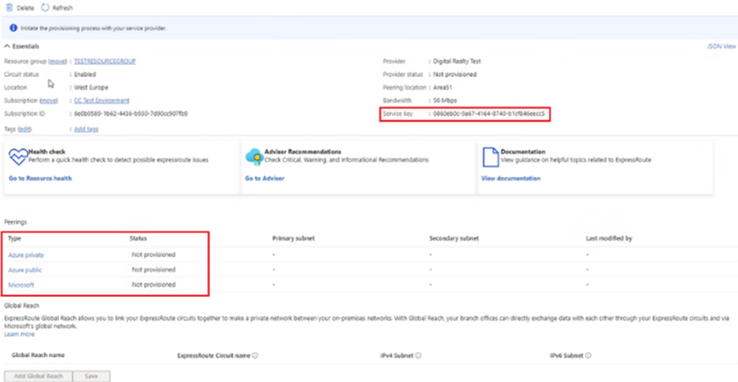Click the Health check card title
738x382 pixels.
point(47,151)
